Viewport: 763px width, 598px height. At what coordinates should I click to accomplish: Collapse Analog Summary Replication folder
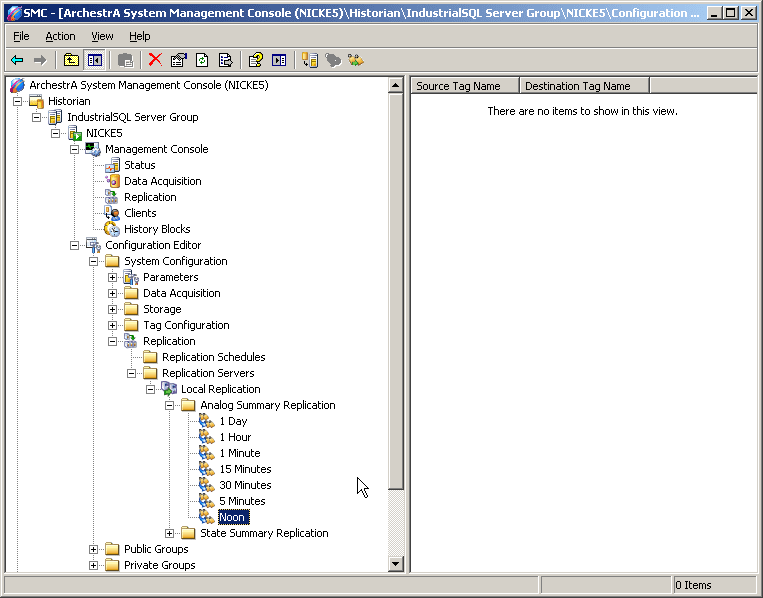[x=169, y=405]
